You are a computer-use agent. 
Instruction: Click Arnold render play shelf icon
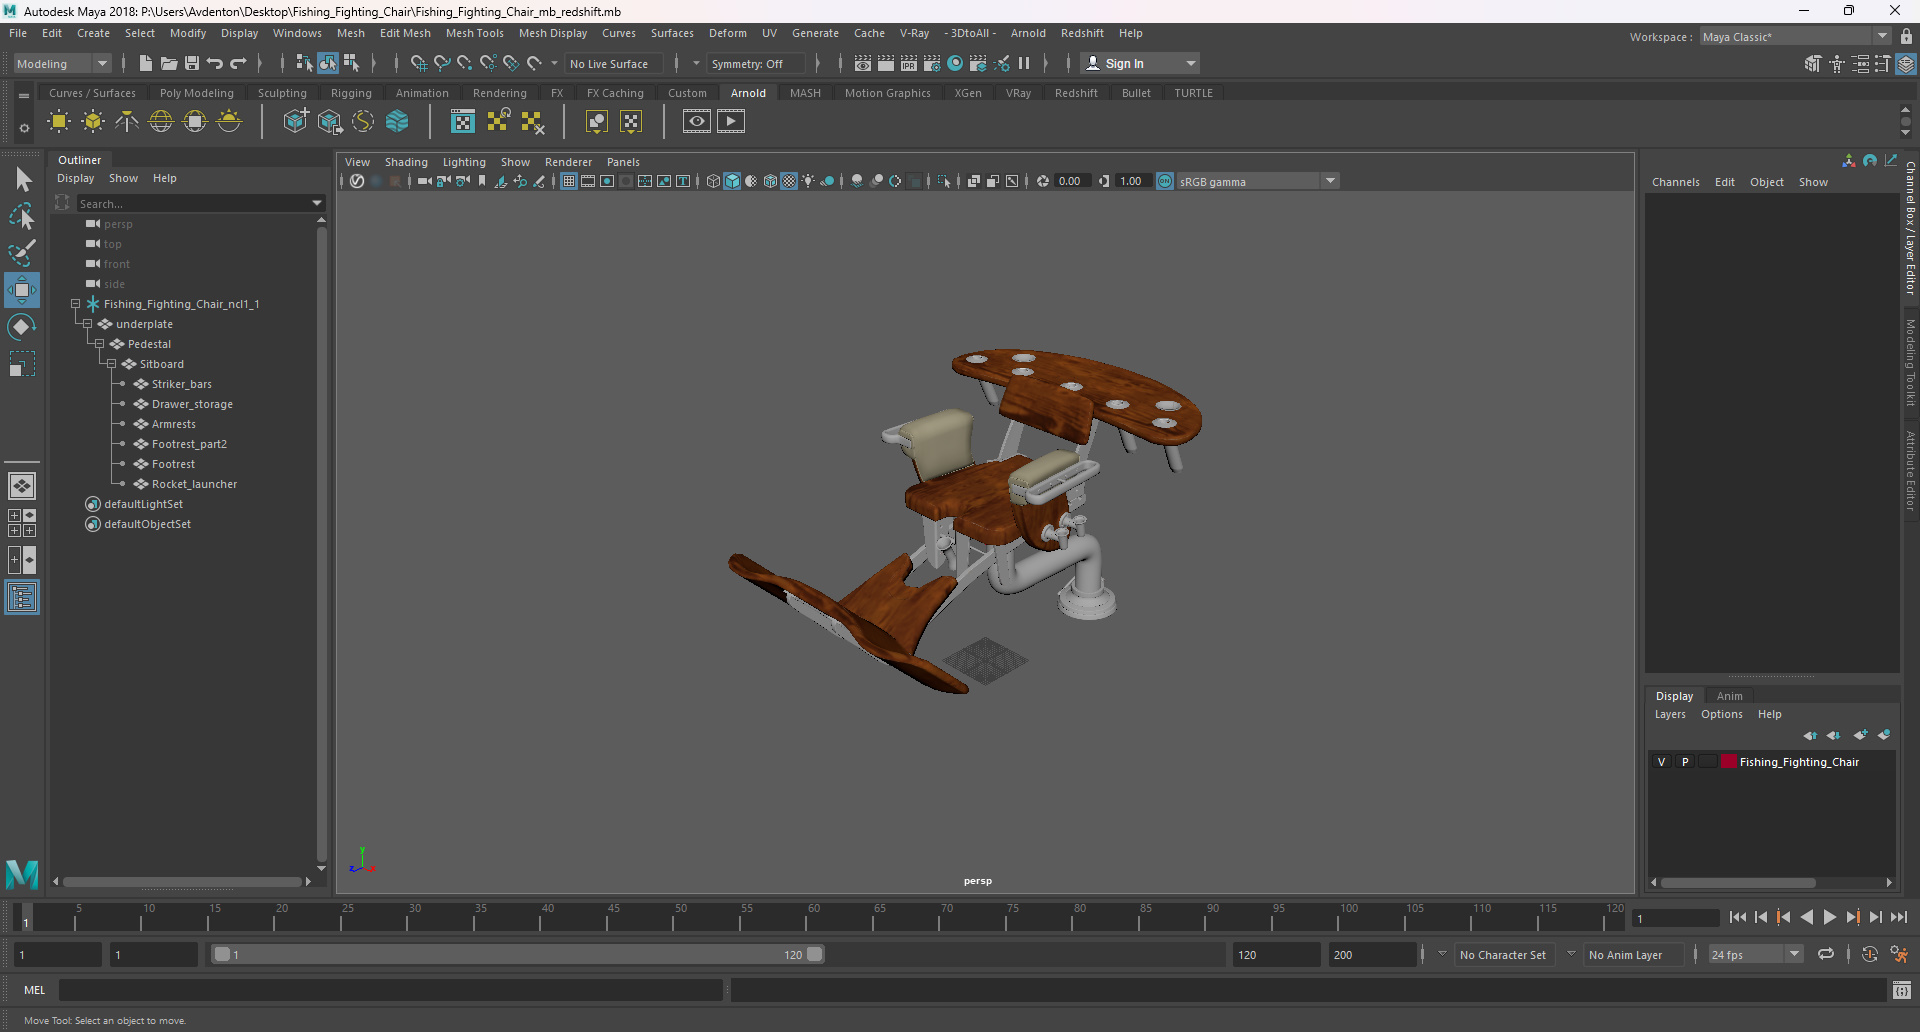[x=731, y=122]
